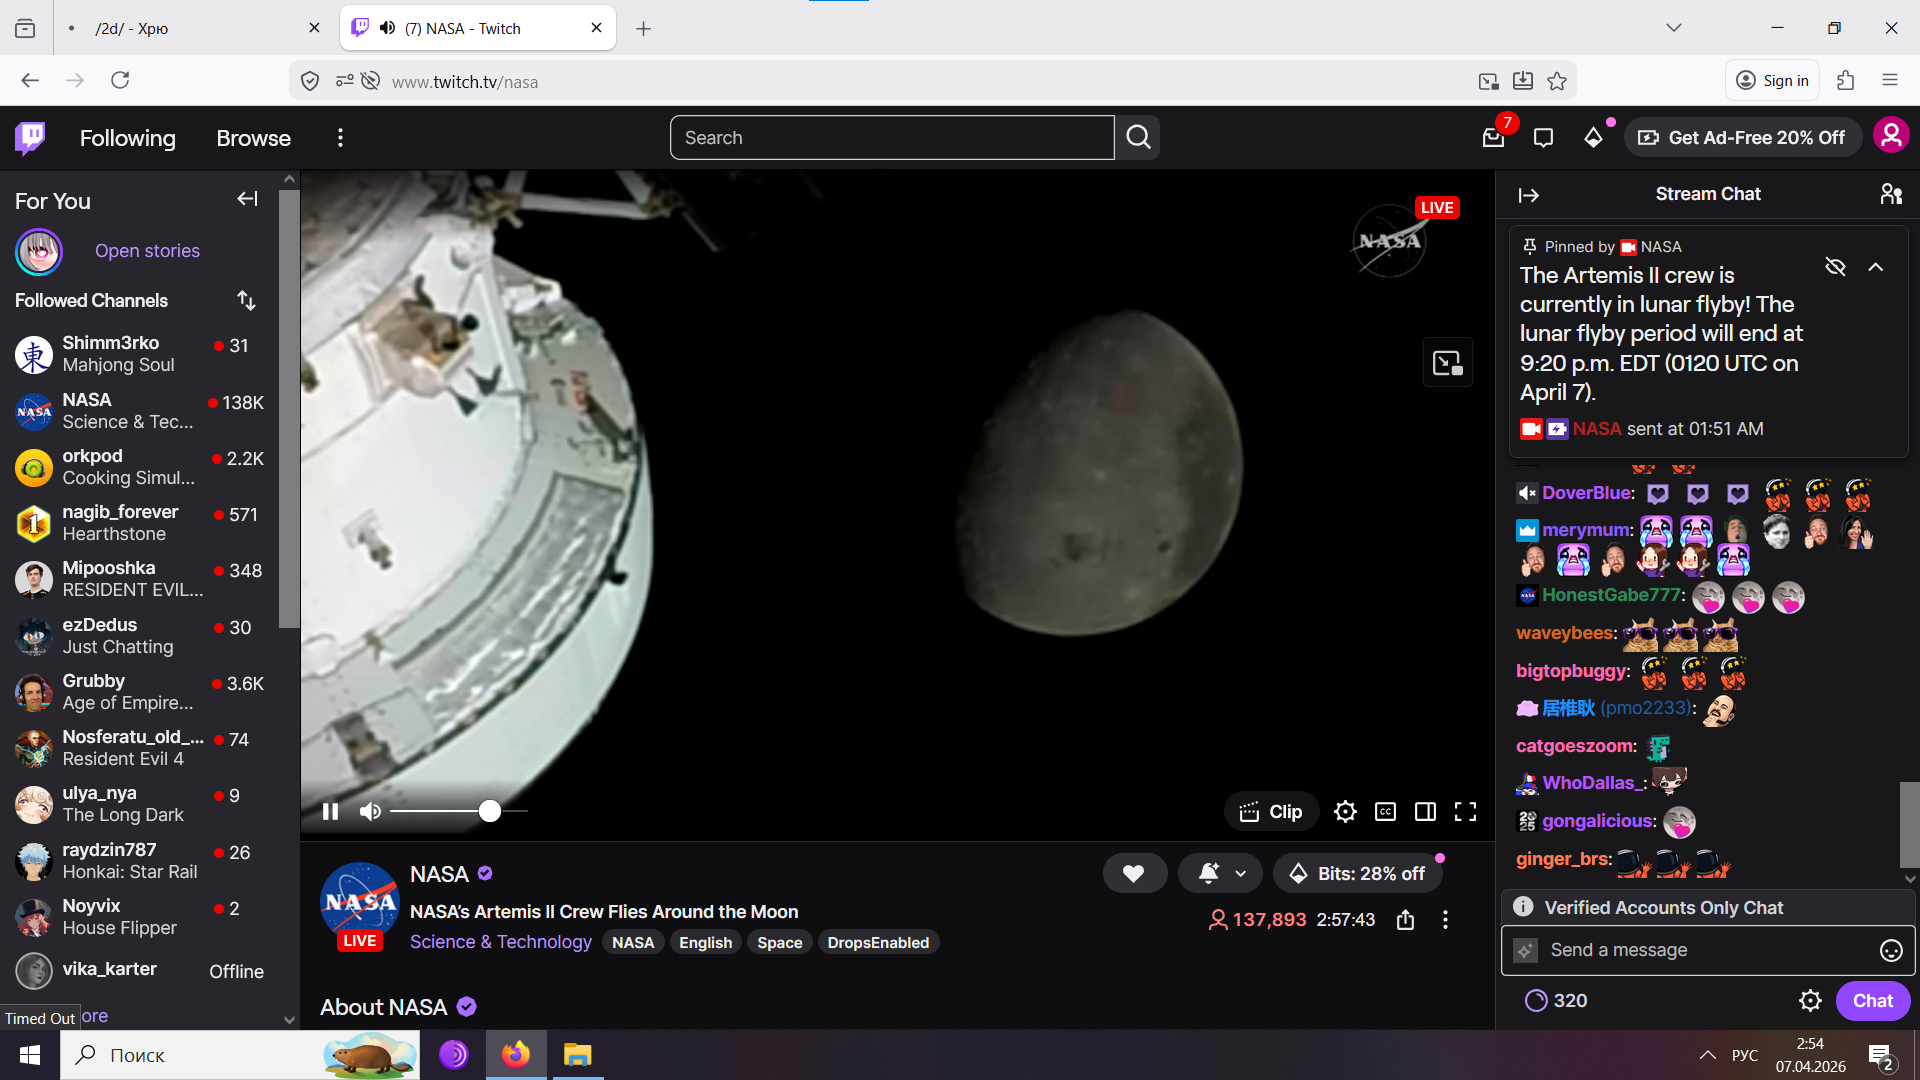
Task: Open the Firefox extensions puzzle icon
Action: coord(1846,81)
